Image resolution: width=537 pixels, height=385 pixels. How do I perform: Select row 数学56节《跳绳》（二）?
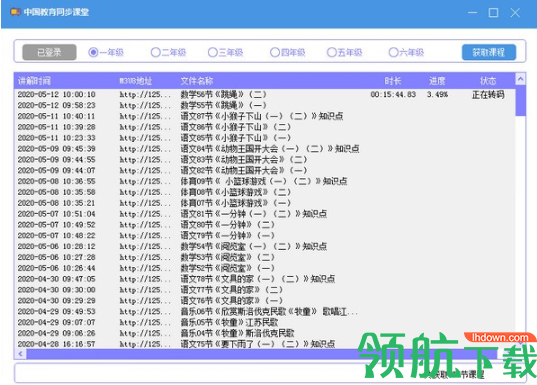pyautogui.click(x=265, y=94)
